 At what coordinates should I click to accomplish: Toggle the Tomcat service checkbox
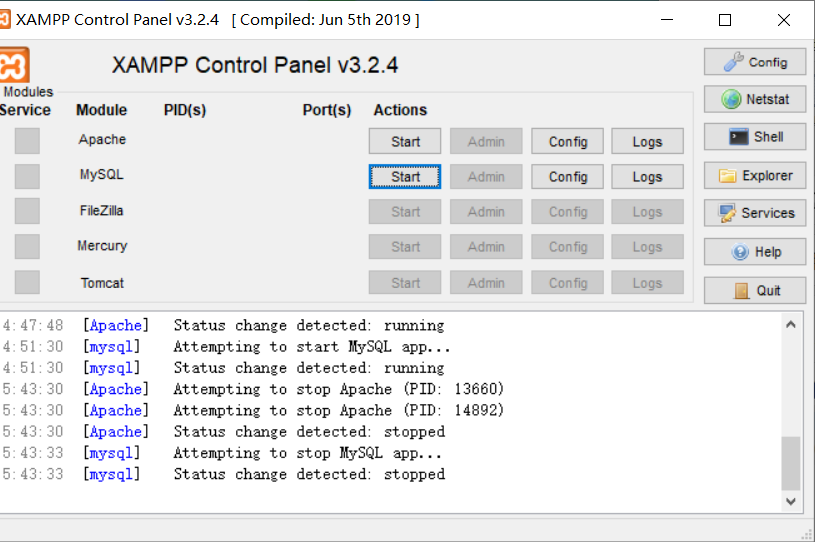click(27, 282)
